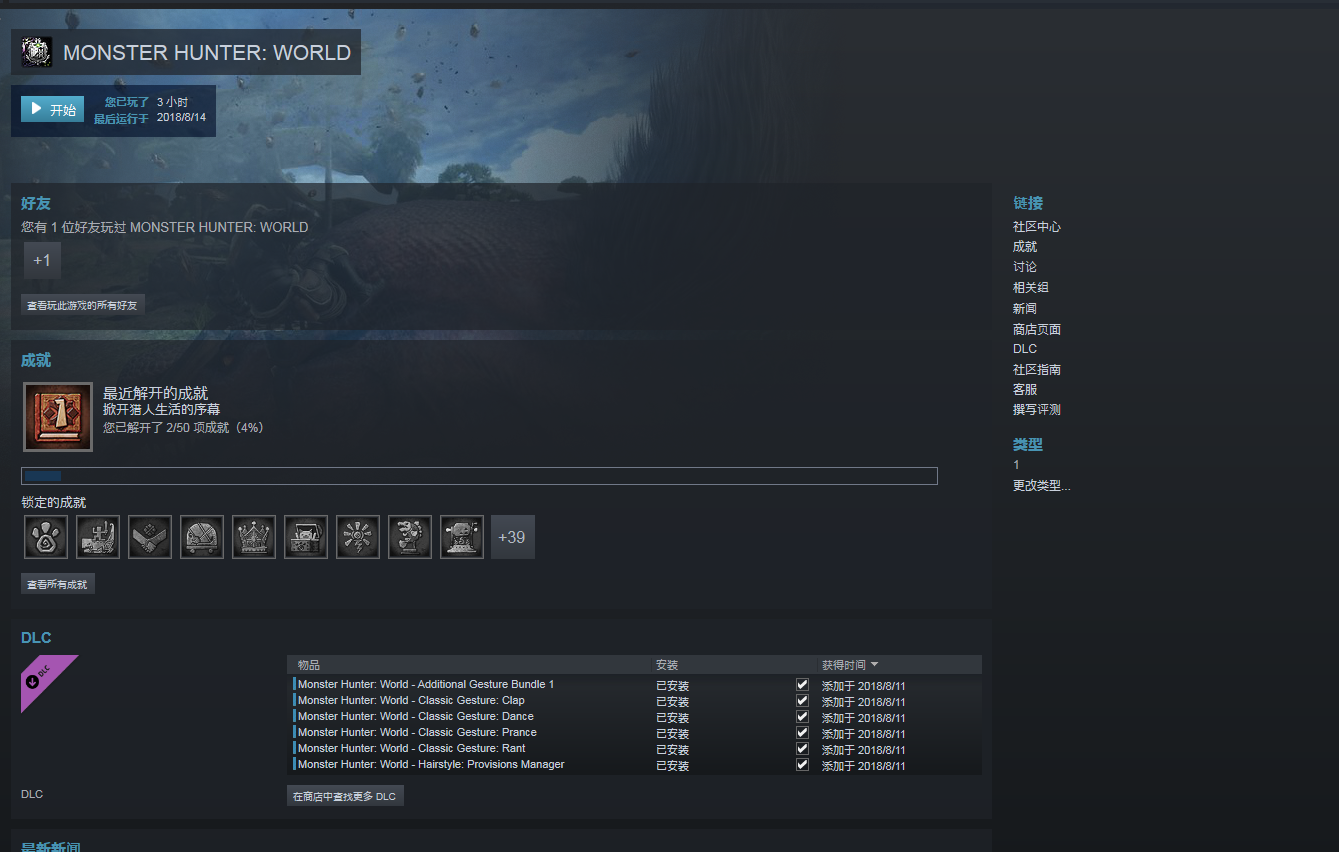The width and height of the screenshot is (1339, 852).
Task: Sort by 安装 column header
Action: (x=667, y=665)
